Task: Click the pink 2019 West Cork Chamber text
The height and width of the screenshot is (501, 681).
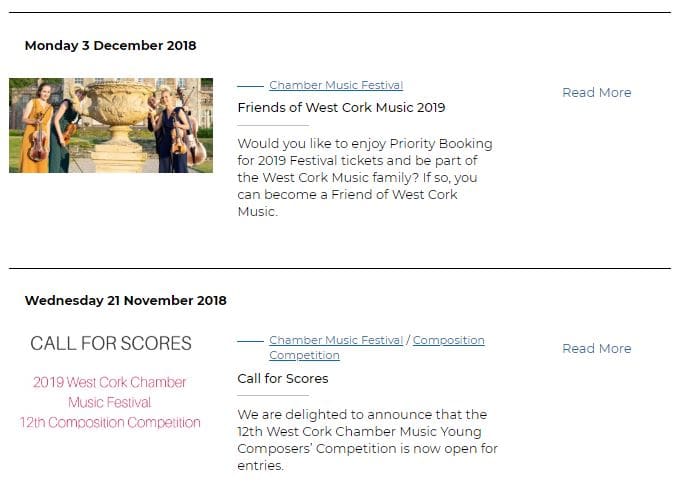Action: (x=109, y=382)
